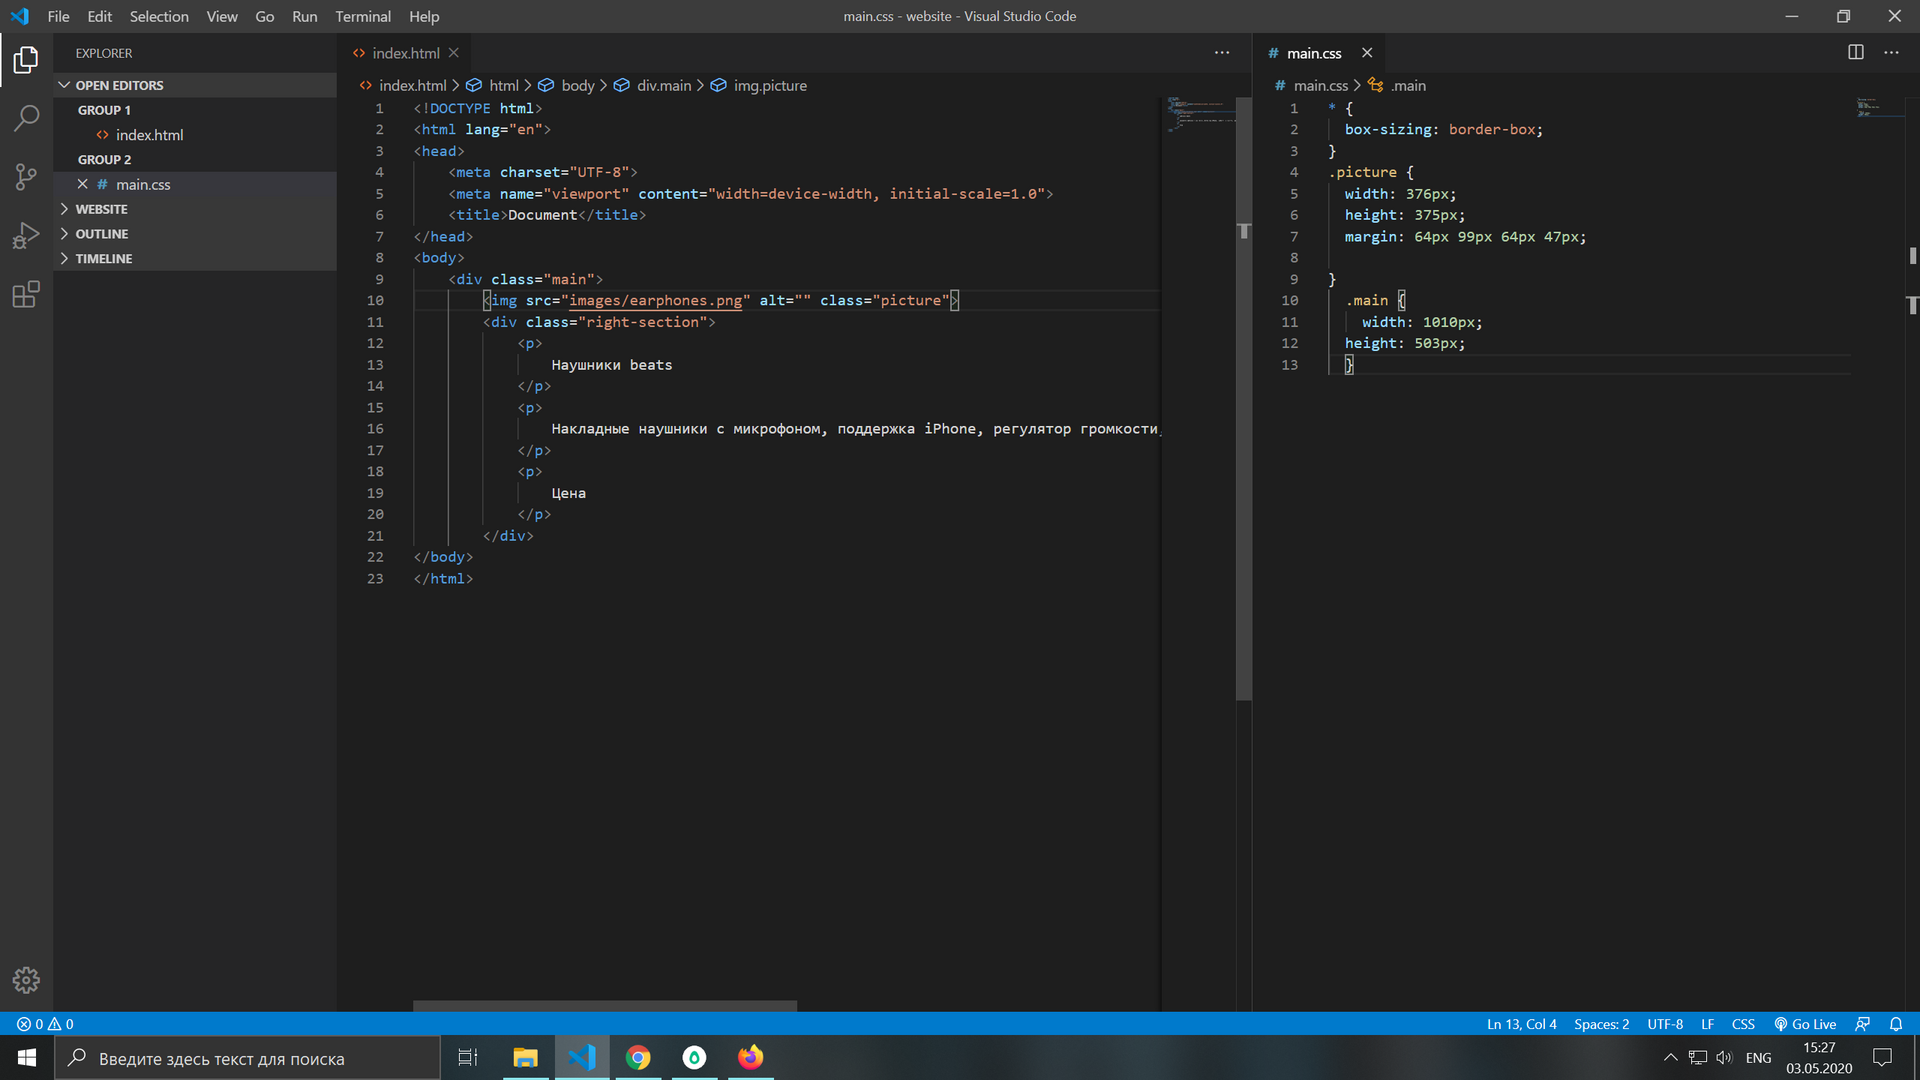The image size is (1920, 1080).
Task: Open Google Chrome from the taskbar
Action: tap(638, 1058)
